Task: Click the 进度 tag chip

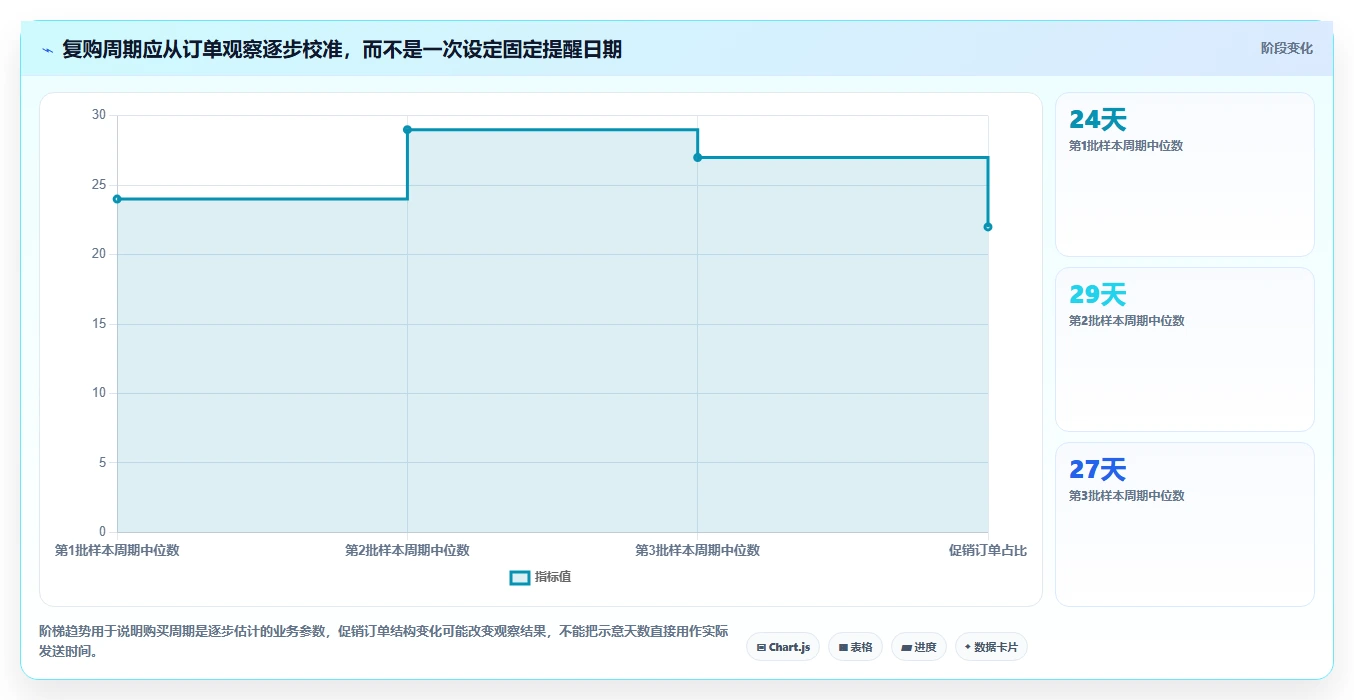Action: [x=918, y=647]
